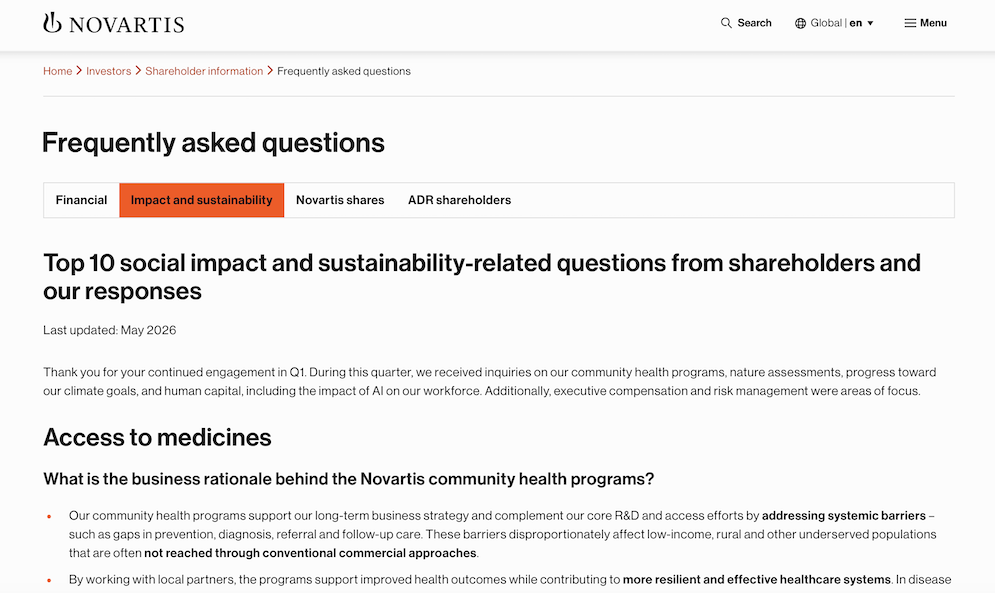Open the ADR shareholders tab
Image resolution: width=995 pixels, height=593 pixels.
tap(459, 200)
